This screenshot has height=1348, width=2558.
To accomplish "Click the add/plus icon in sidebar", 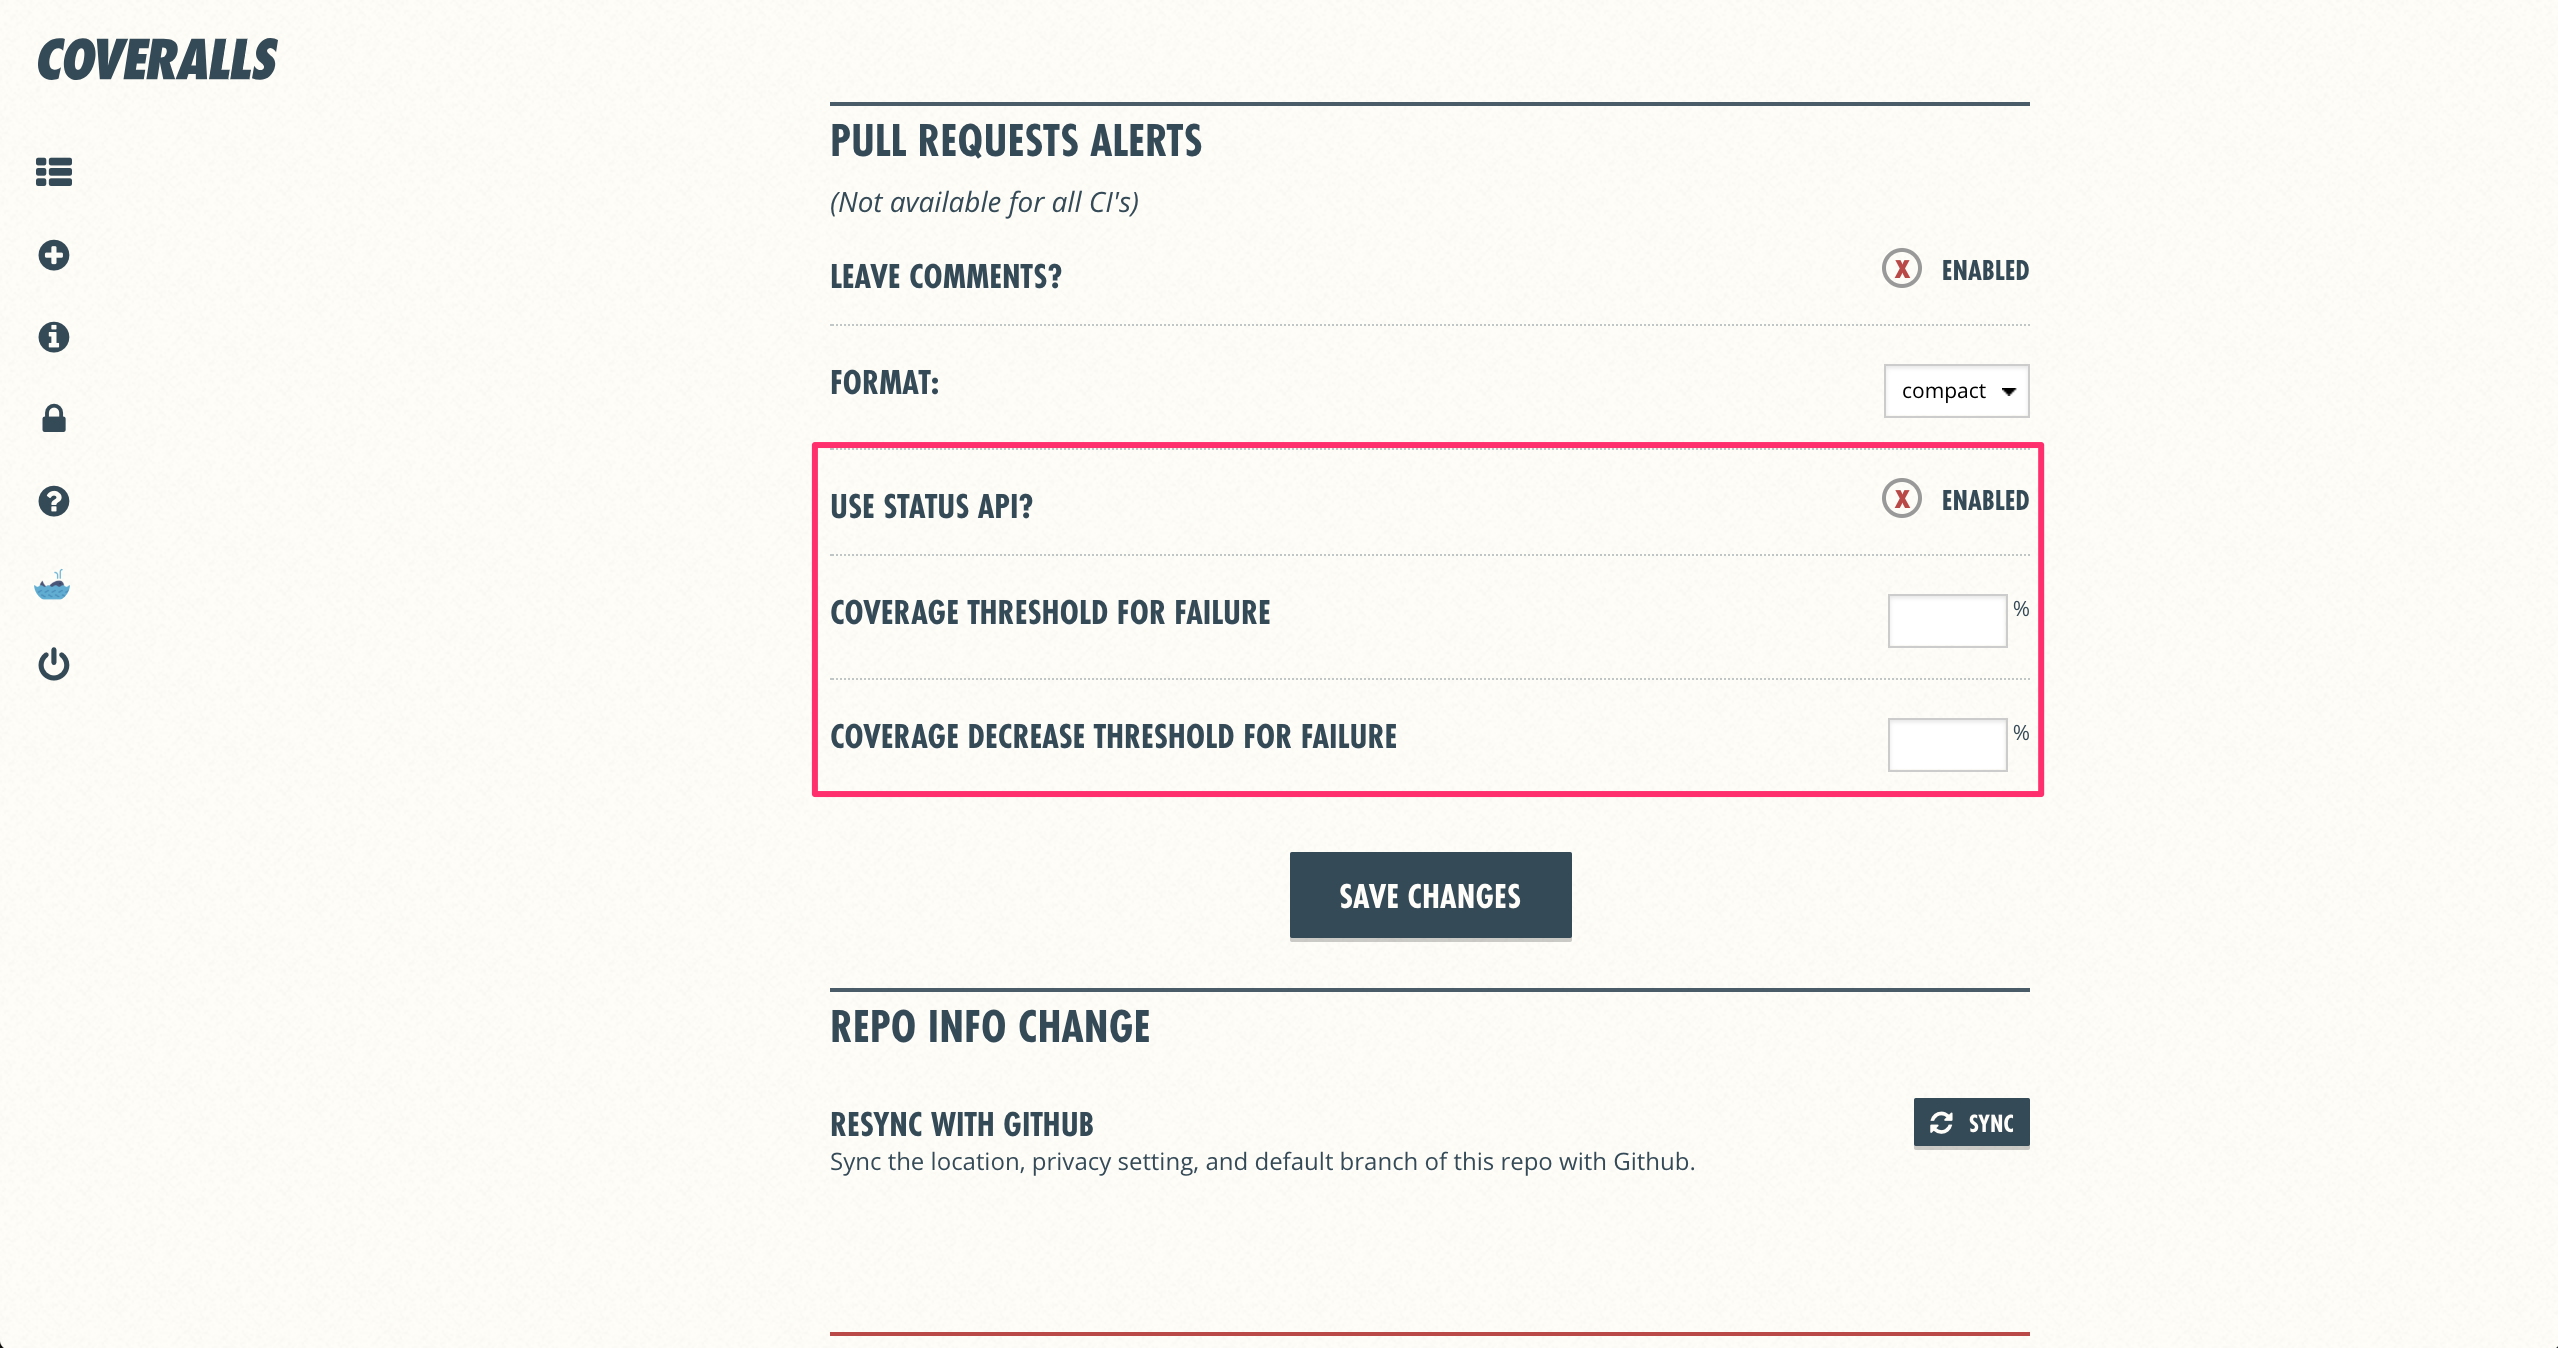I will pos(54,257).
